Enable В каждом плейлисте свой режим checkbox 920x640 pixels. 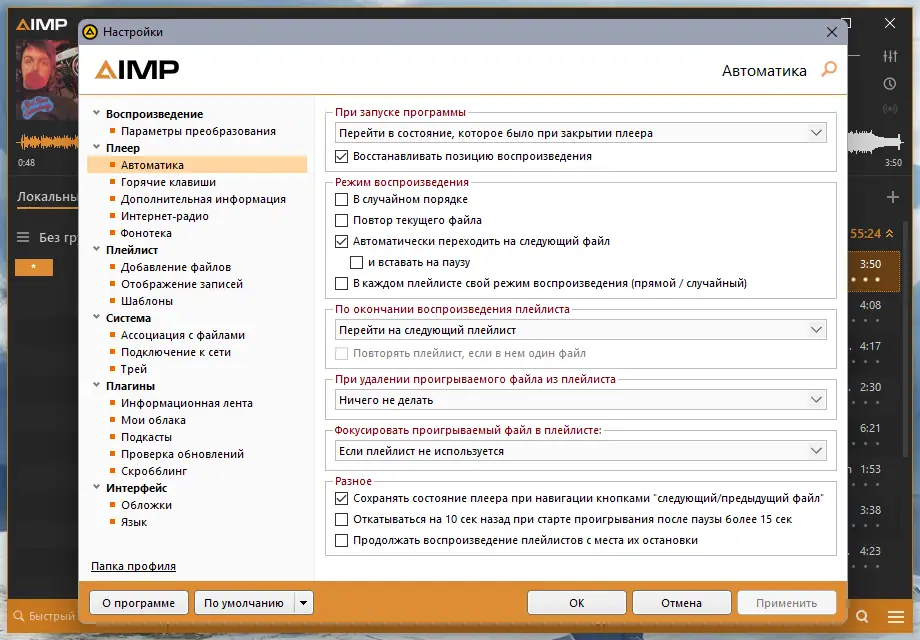[x=341, y=283]
